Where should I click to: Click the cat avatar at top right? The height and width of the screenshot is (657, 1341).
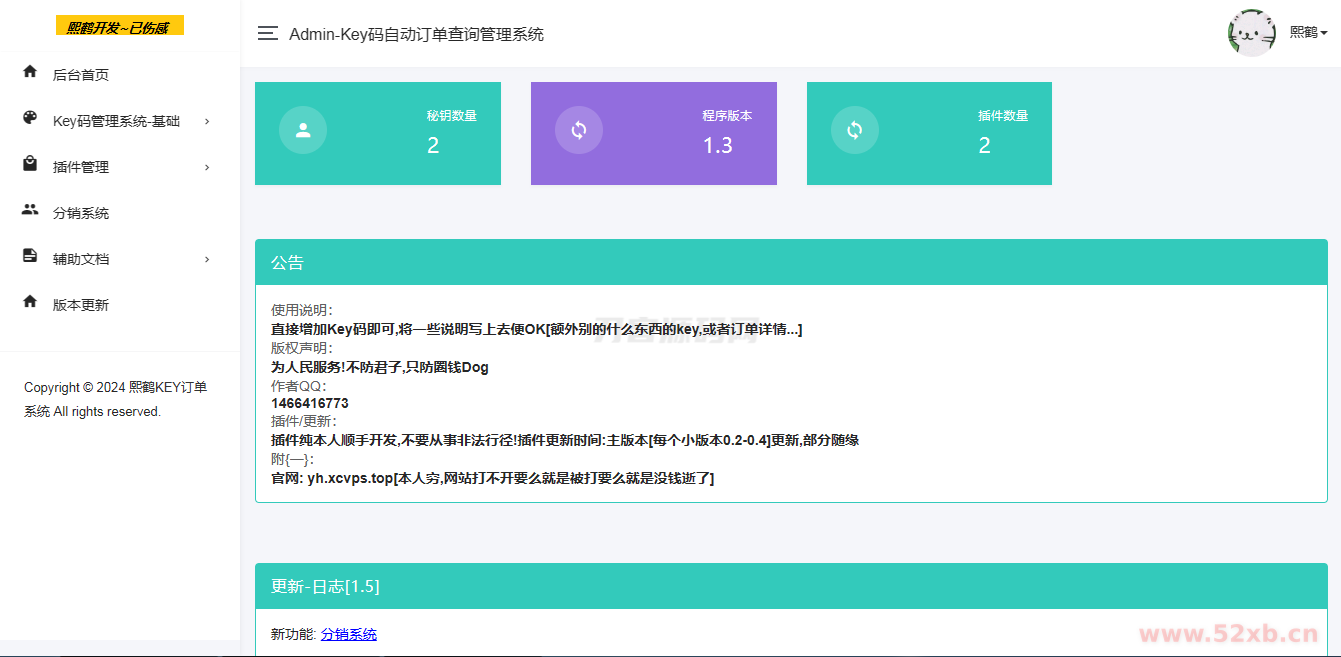point(1252,32)
